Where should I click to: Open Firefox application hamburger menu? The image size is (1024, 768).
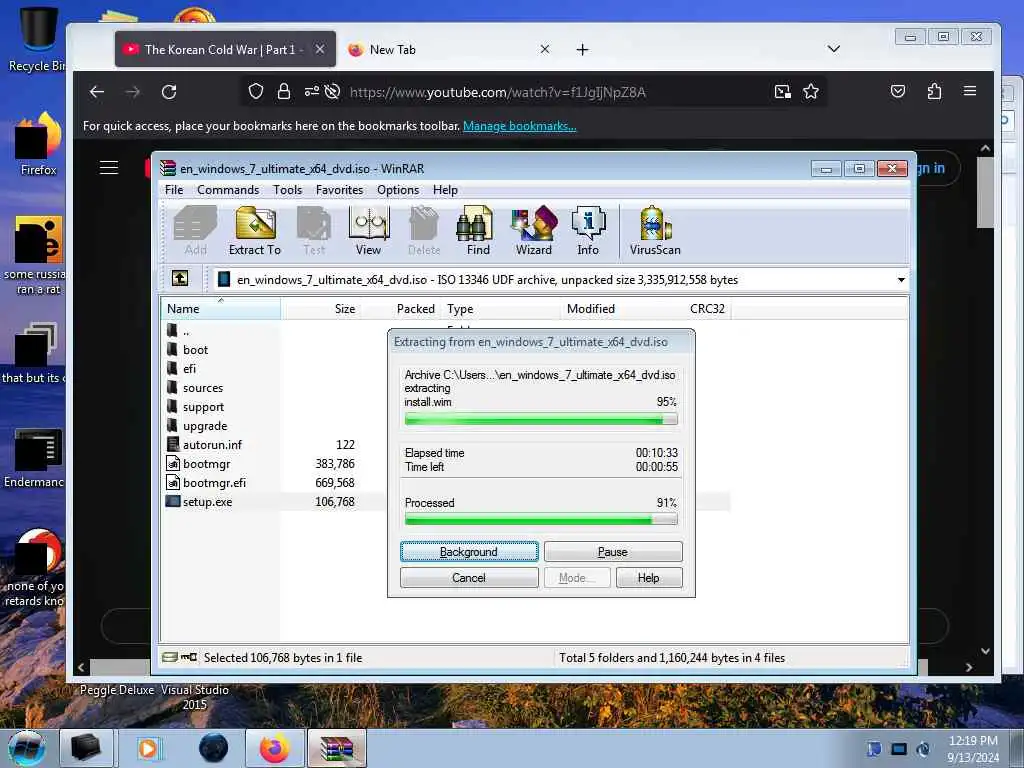(970, 91)
